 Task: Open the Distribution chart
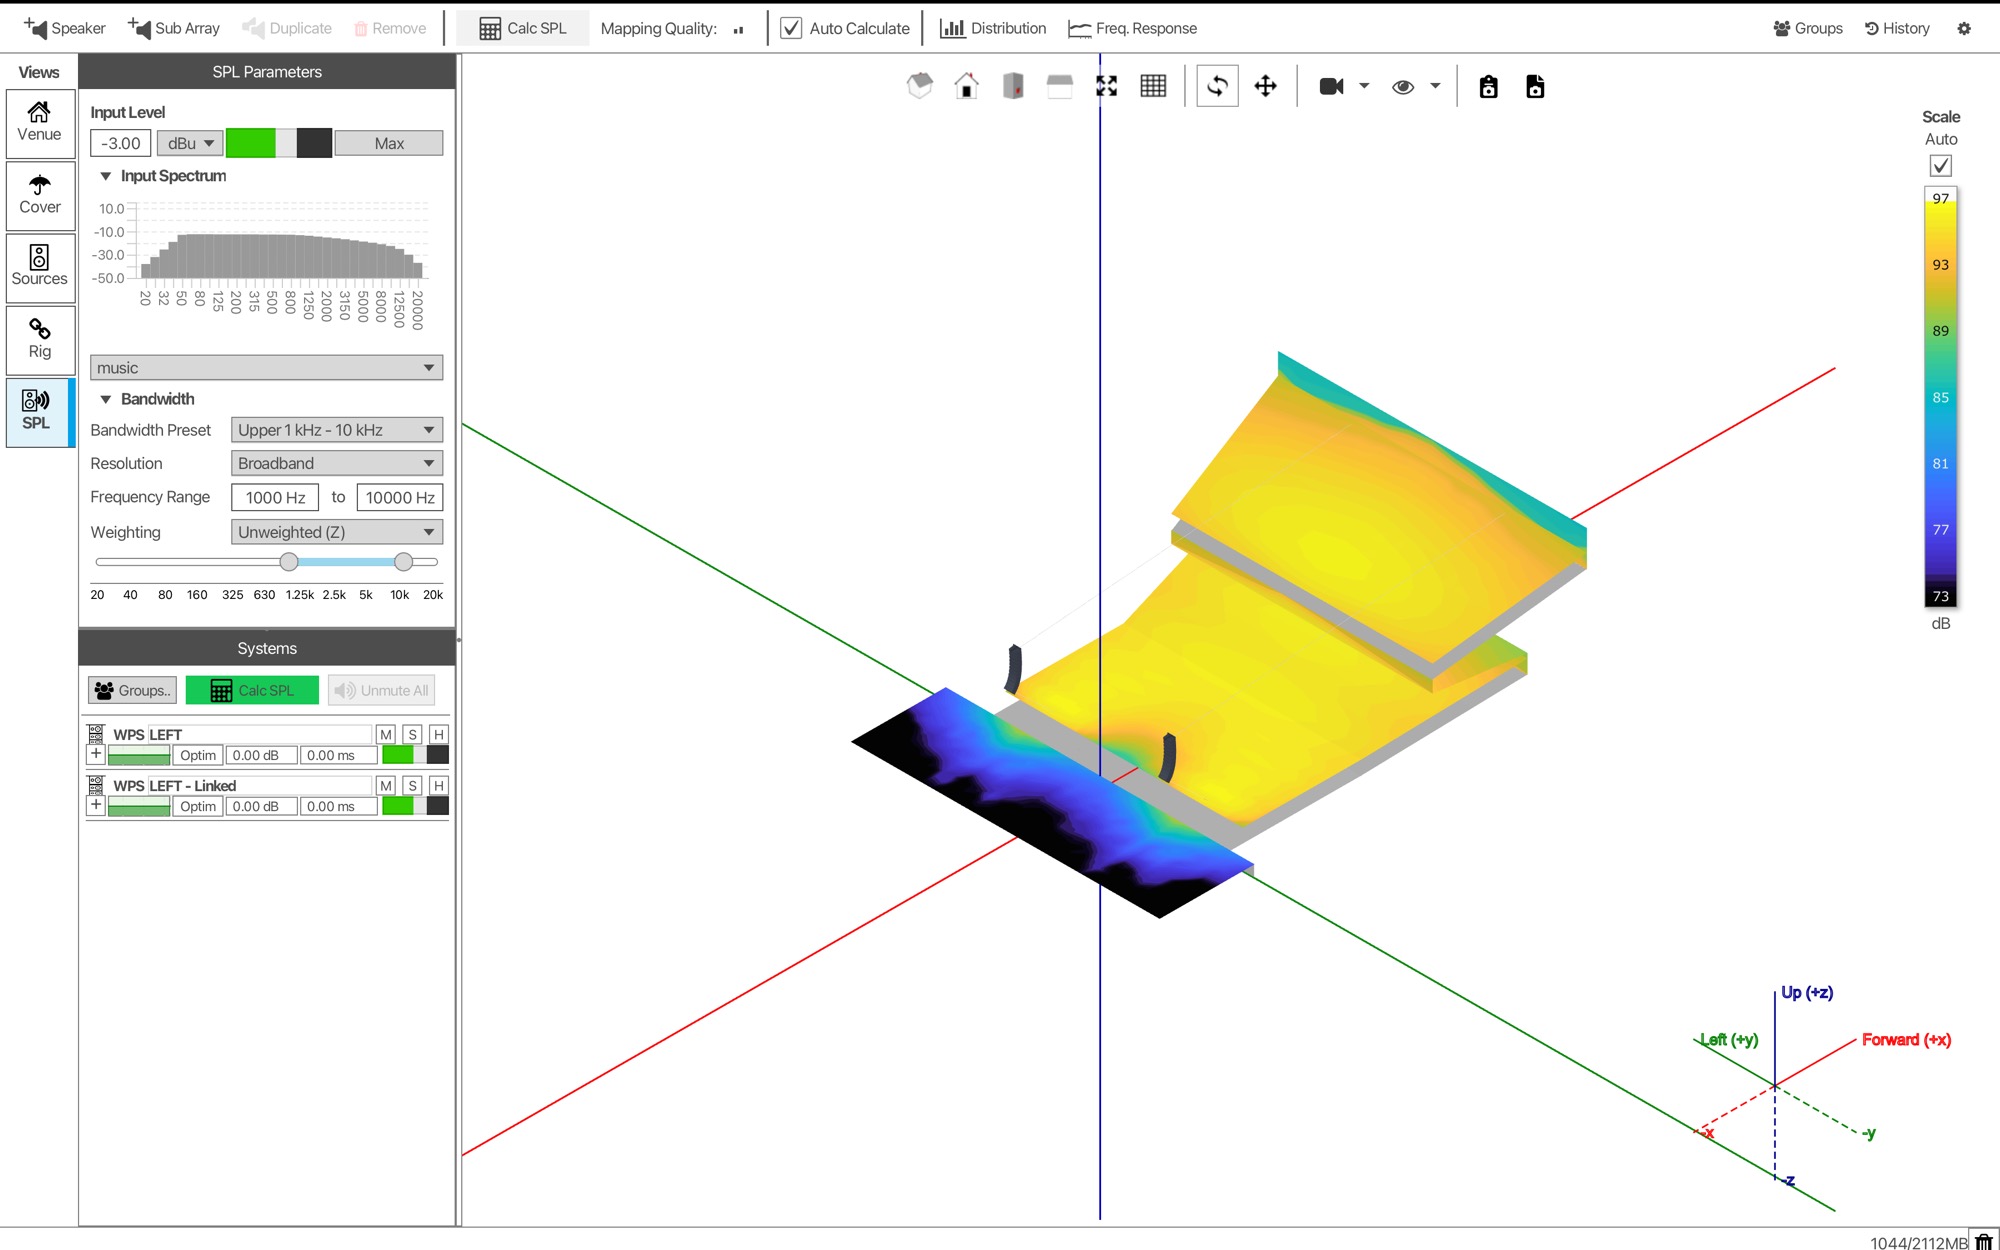[x=993, y=28]
